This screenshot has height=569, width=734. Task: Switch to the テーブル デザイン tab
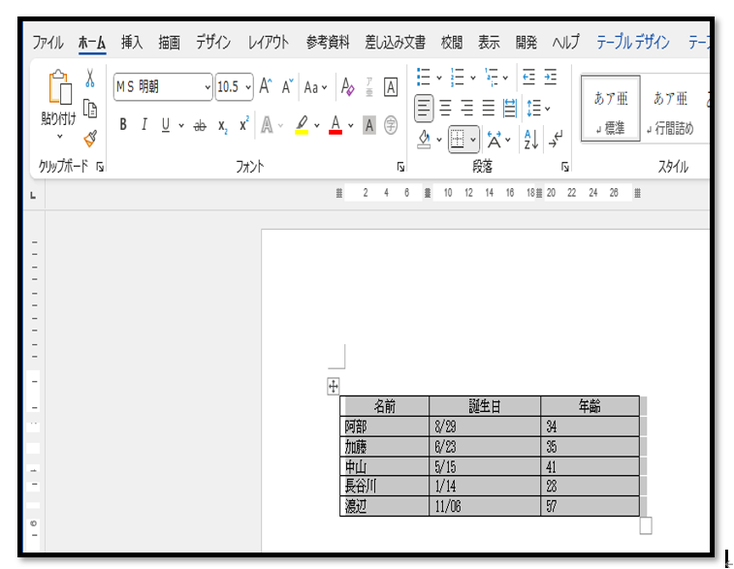point(633,43)
